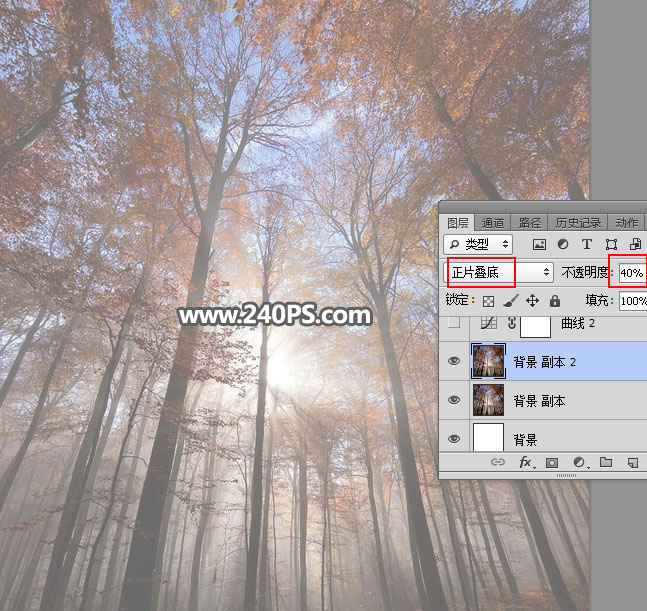Screen dimensions: 647x611
Task: Switch to the 历史记录 tab
Action: coord(578,223)
